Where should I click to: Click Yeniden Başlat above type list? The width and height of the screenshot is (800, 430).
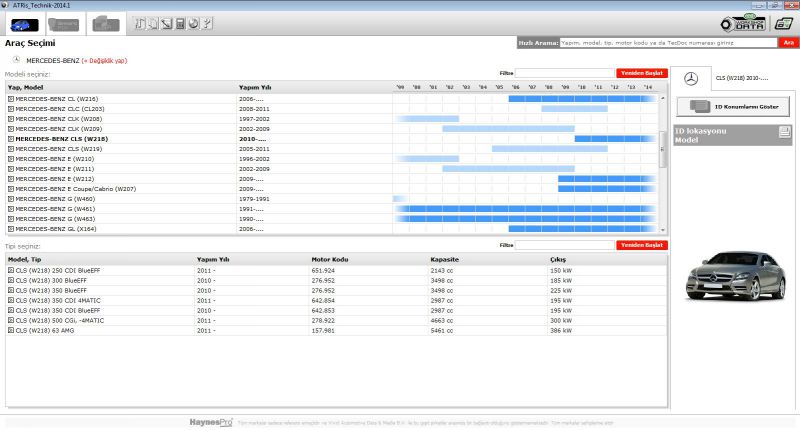(642, 245)
